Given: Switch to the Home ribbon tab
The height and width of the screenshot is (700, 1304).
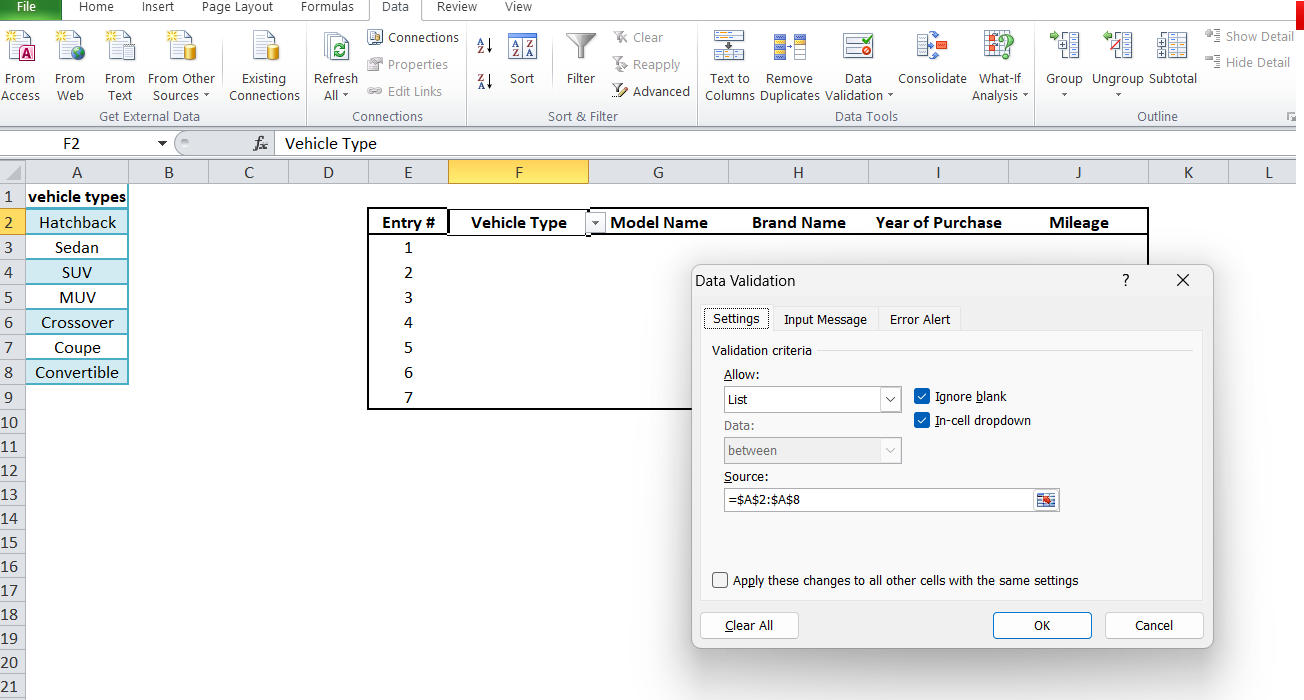Looking at the screenshot, I should (x=96, y=7).
